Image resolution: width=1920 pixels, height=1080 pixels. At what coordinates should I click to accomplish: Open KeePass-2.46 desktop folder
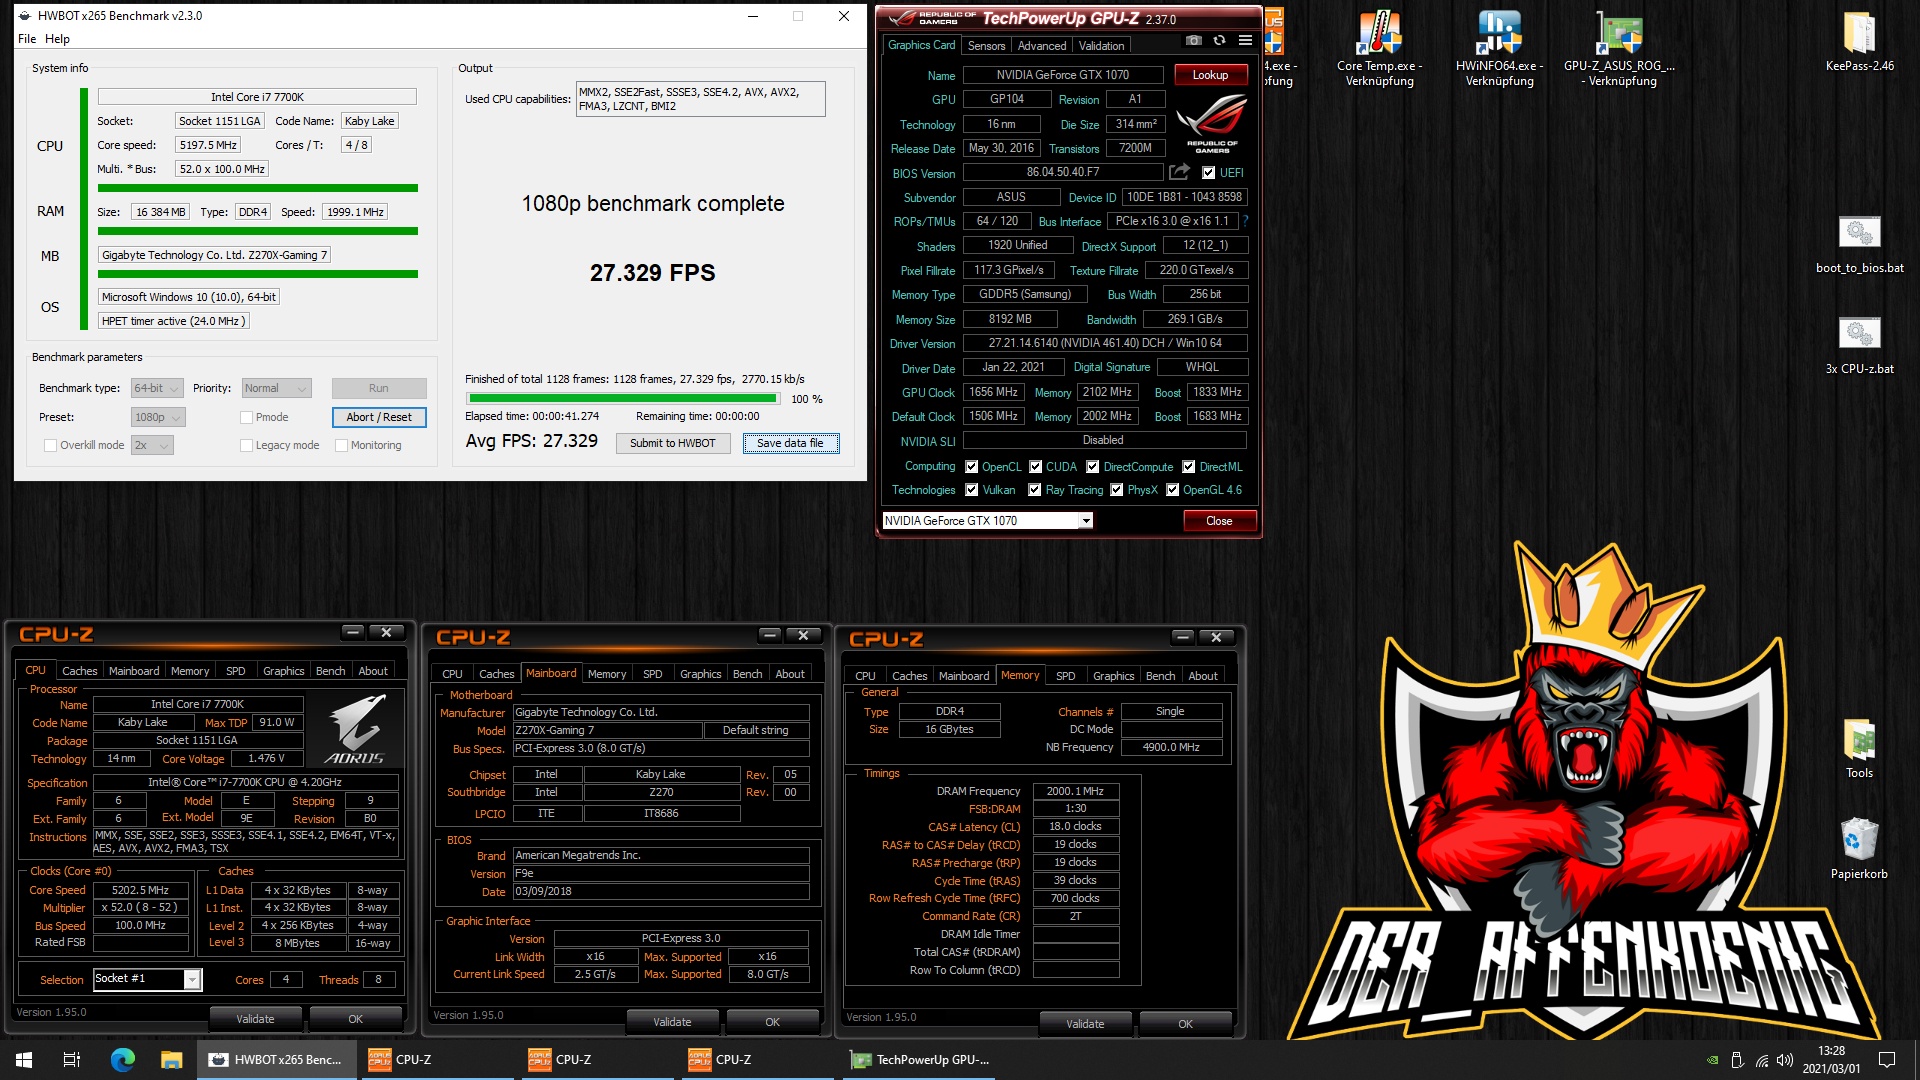pos(1859,42)
